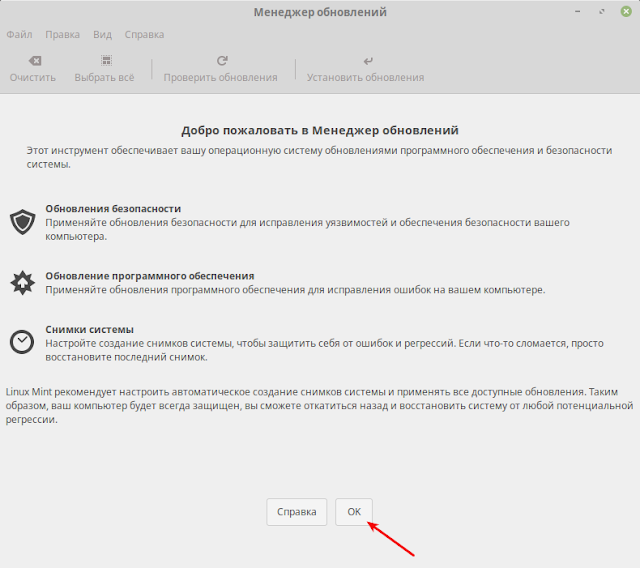Click the Очистить (Clear) toolbar icon
Image resolution: width=640 pixels, height=568 pixels.
[x=35, y=61]
